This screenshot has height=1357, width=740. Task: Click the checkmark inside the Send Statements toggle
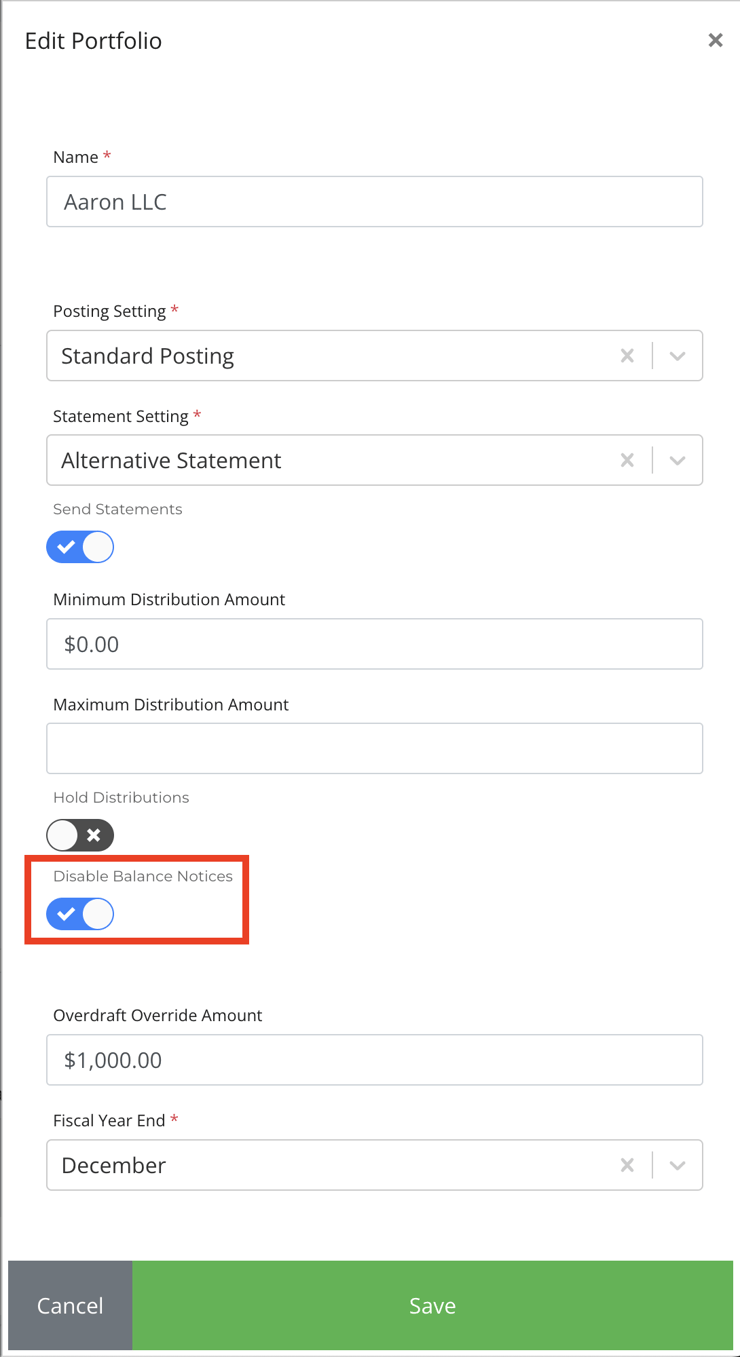click(68, 547)
